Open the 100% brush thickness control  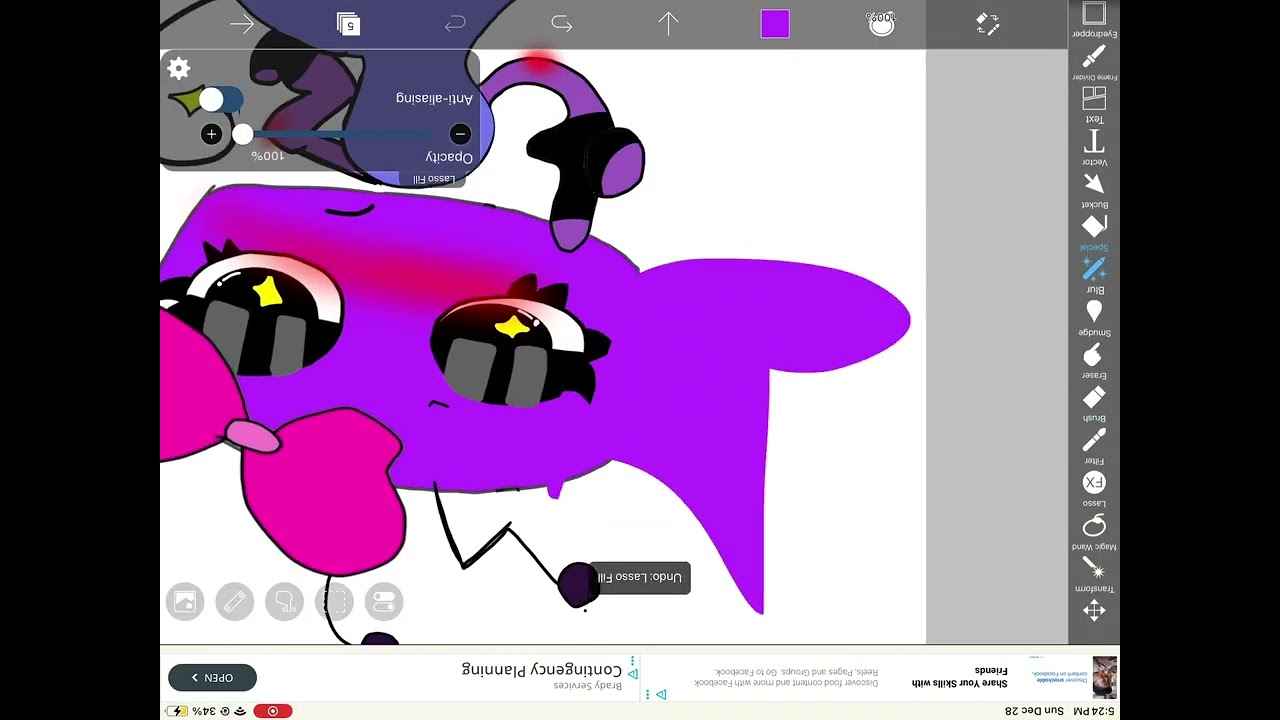pos(881,24)
